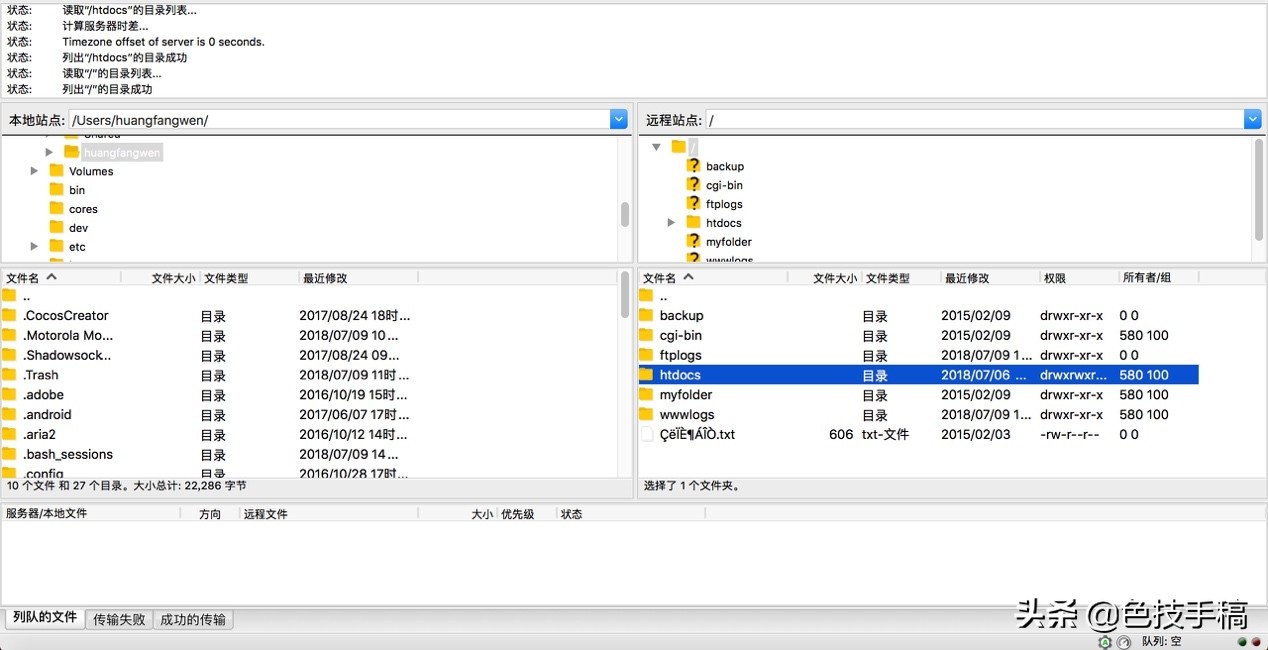Image resolution: width=1268 pixels, height=650 pixels.
Task: Expand Volumes folder in local tree
Action: click(x=35, y=171)
